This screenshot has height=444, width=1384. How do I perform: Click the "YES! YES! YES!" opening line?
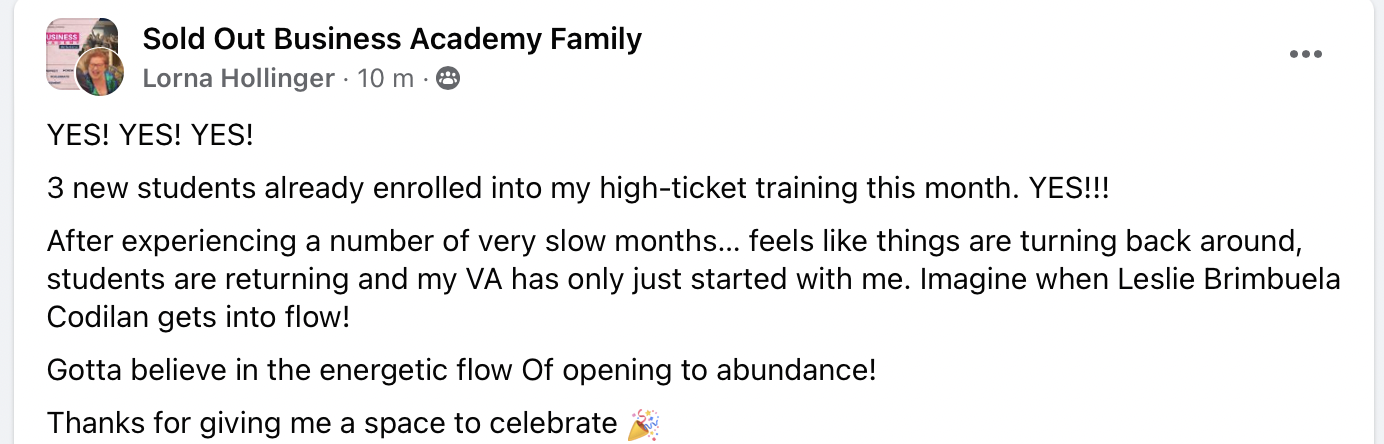click(150, 134)
